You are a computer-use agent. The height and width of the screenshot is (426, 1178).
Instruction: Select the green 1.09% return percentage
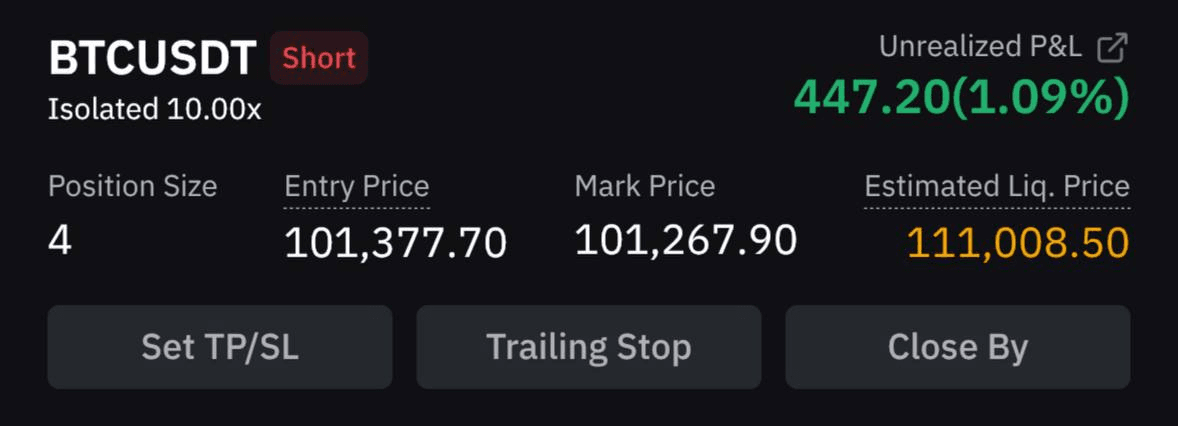1040,98
